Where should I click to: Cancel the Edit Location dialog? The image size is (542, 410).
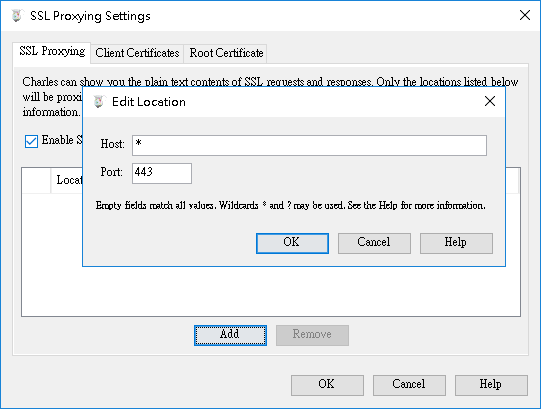click(x=374, y=243)
